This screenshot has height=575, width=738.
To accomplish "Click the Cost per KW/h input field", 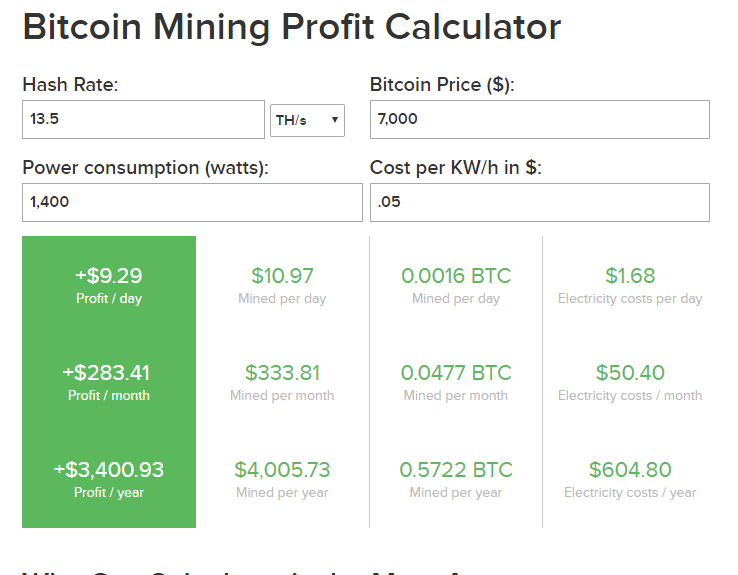I will (x=539, y=202).
